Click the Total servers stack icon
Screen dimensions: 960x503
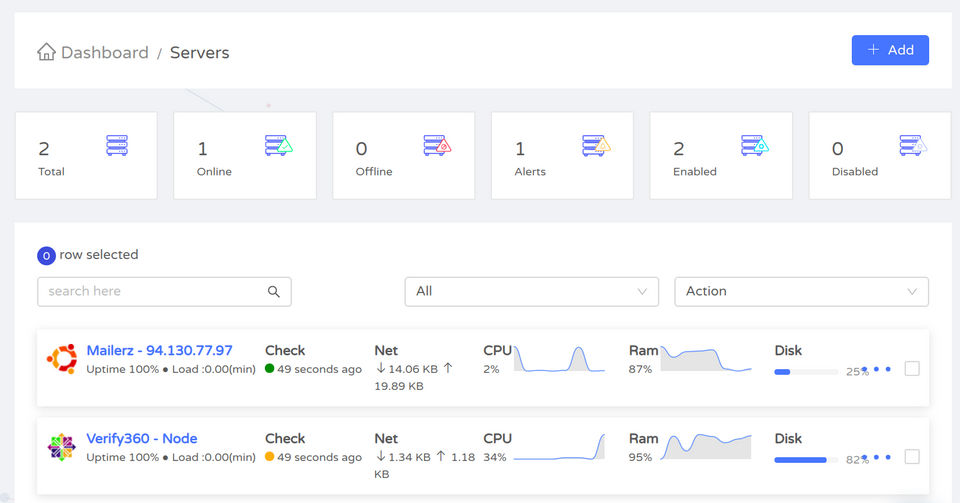tap(117, 146)
